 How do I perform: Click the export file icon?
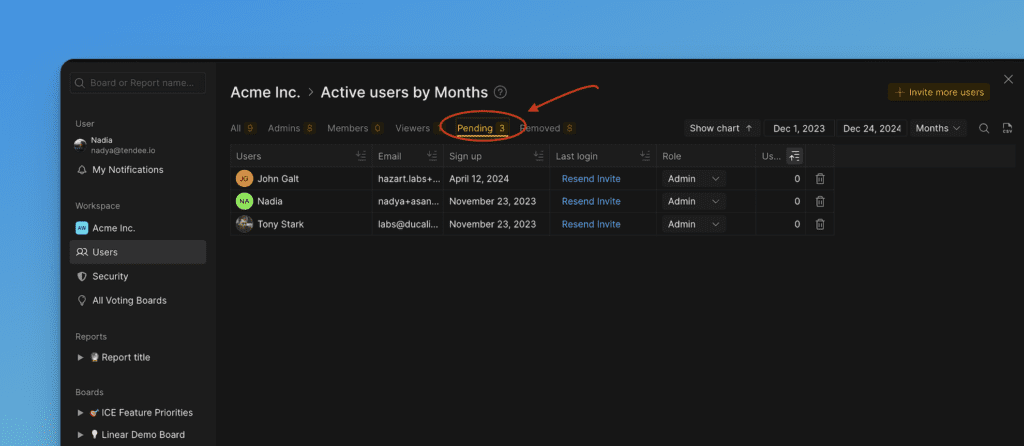[x=1008, y=128]
